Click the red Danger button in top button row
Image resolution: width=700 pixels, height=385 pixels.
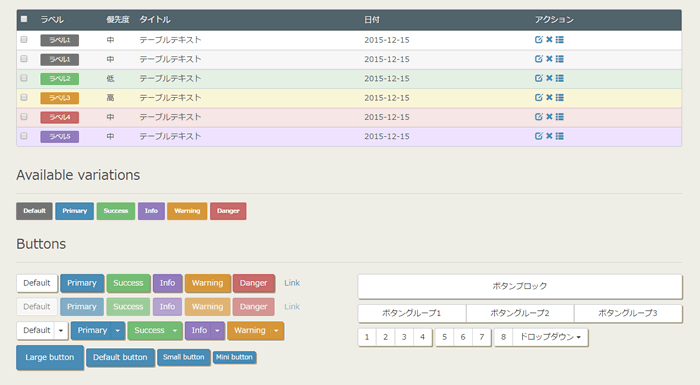pyautogui.click(x=254, y=283)
